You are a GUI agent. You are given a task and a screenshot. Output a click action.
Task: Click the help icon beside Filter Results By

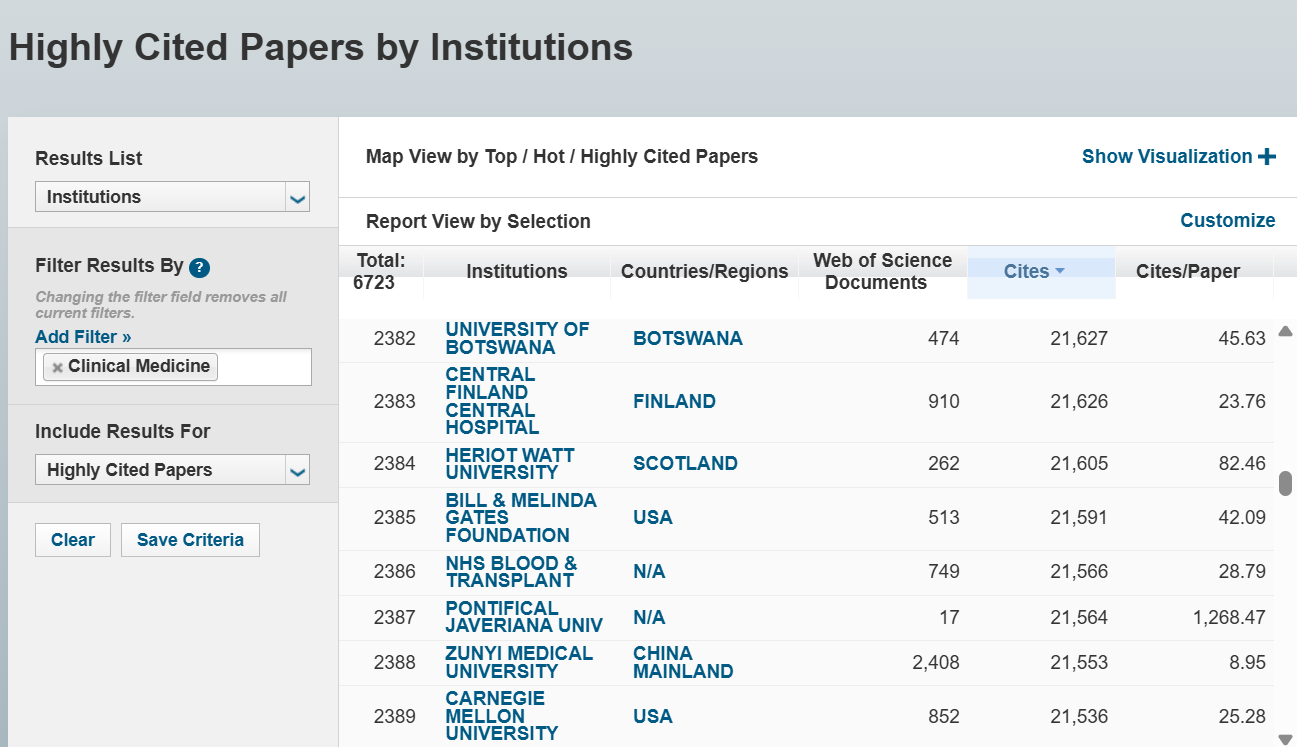200,267
